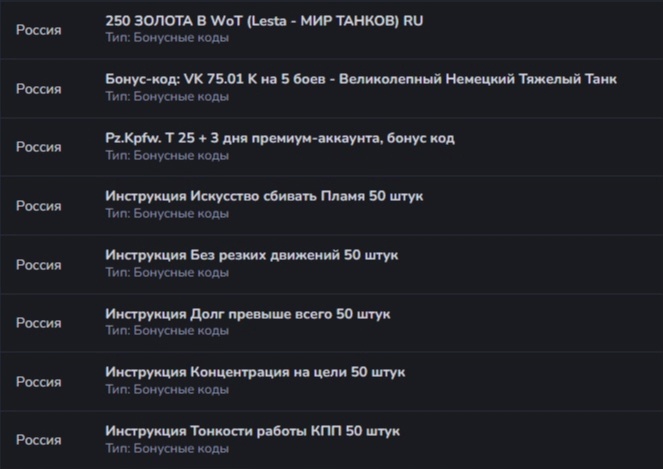Click Тип: Бонусные коды under Pz.Kpfw. T 25
663x469 pixels.
click(x=167, y=155)
